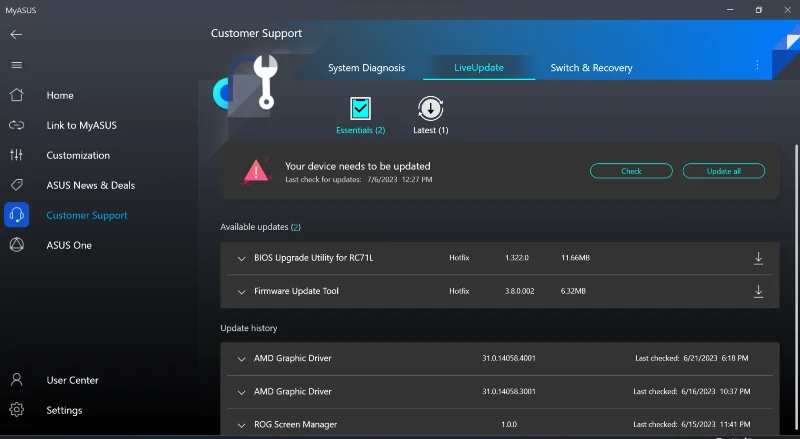
Task: Select the Latest updates download icon
Action: tap(430, 108)
